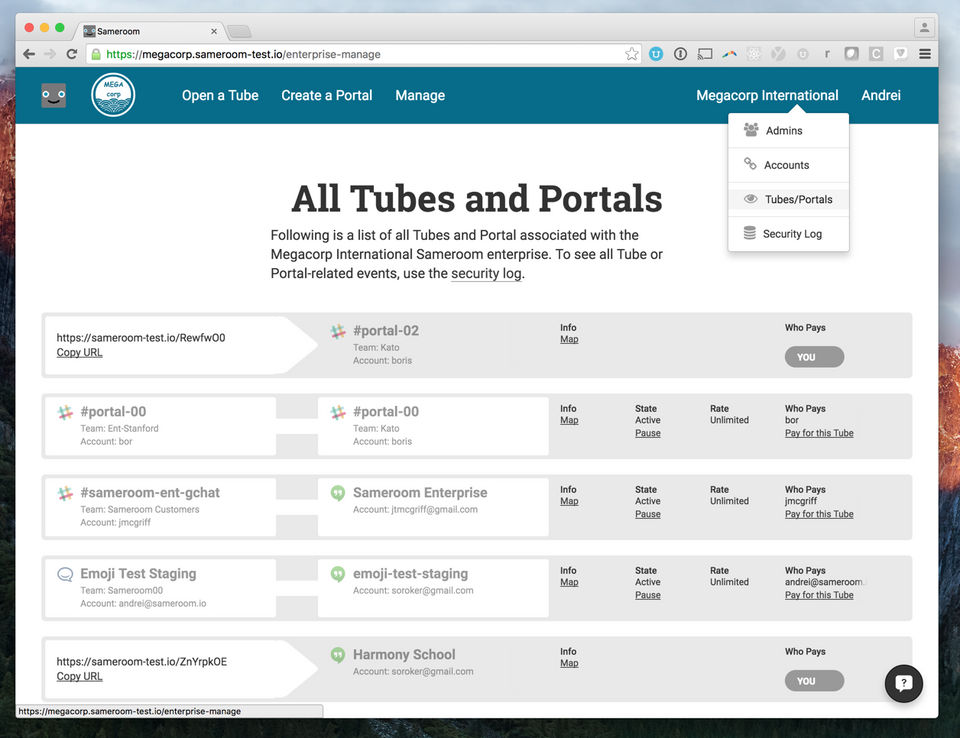Click the browser address bar
Image resolution: width=960 pixels, height=738 pixels.
tap(360, 54)
